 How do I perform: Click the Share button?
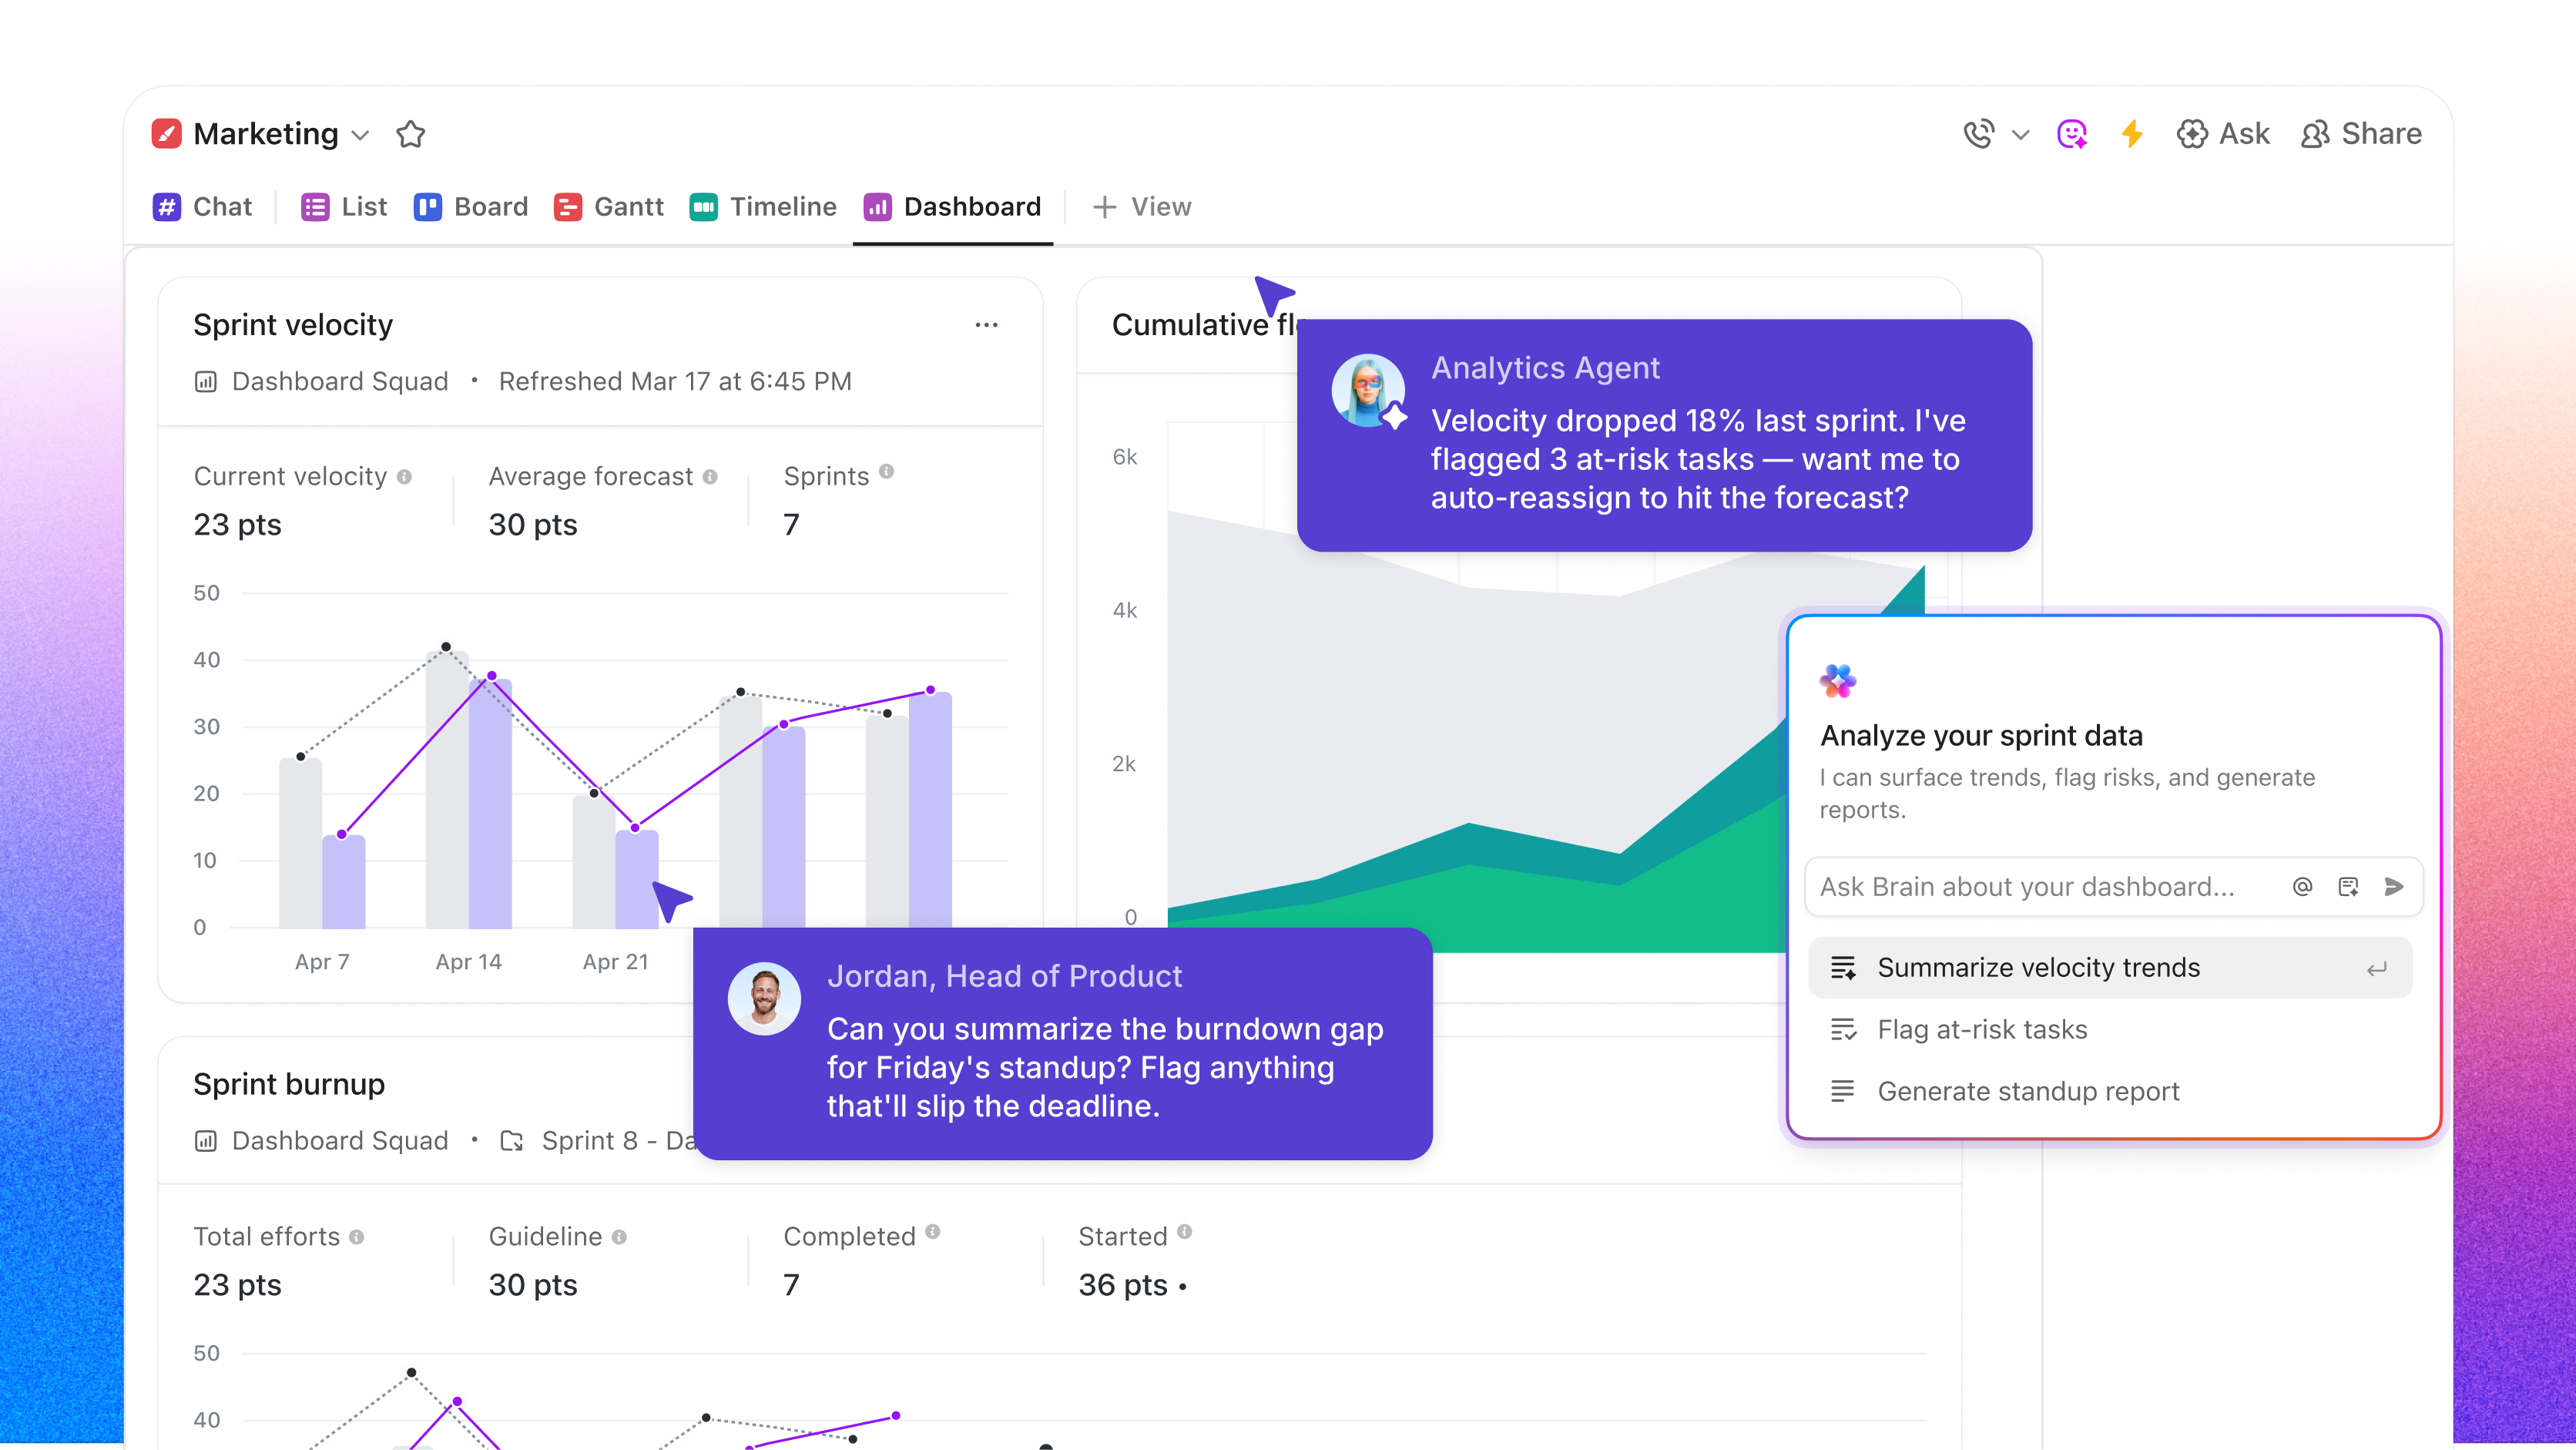point(2361,134)
